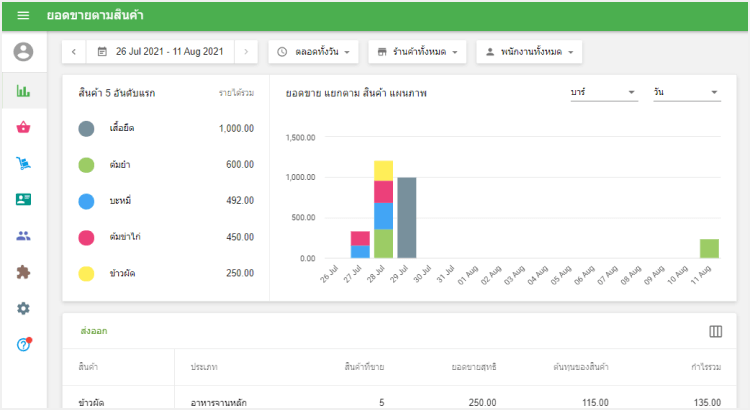This screenshot has width=750, height=410.
Task: Select the bar chart reports icon
Action: [24, 91]
